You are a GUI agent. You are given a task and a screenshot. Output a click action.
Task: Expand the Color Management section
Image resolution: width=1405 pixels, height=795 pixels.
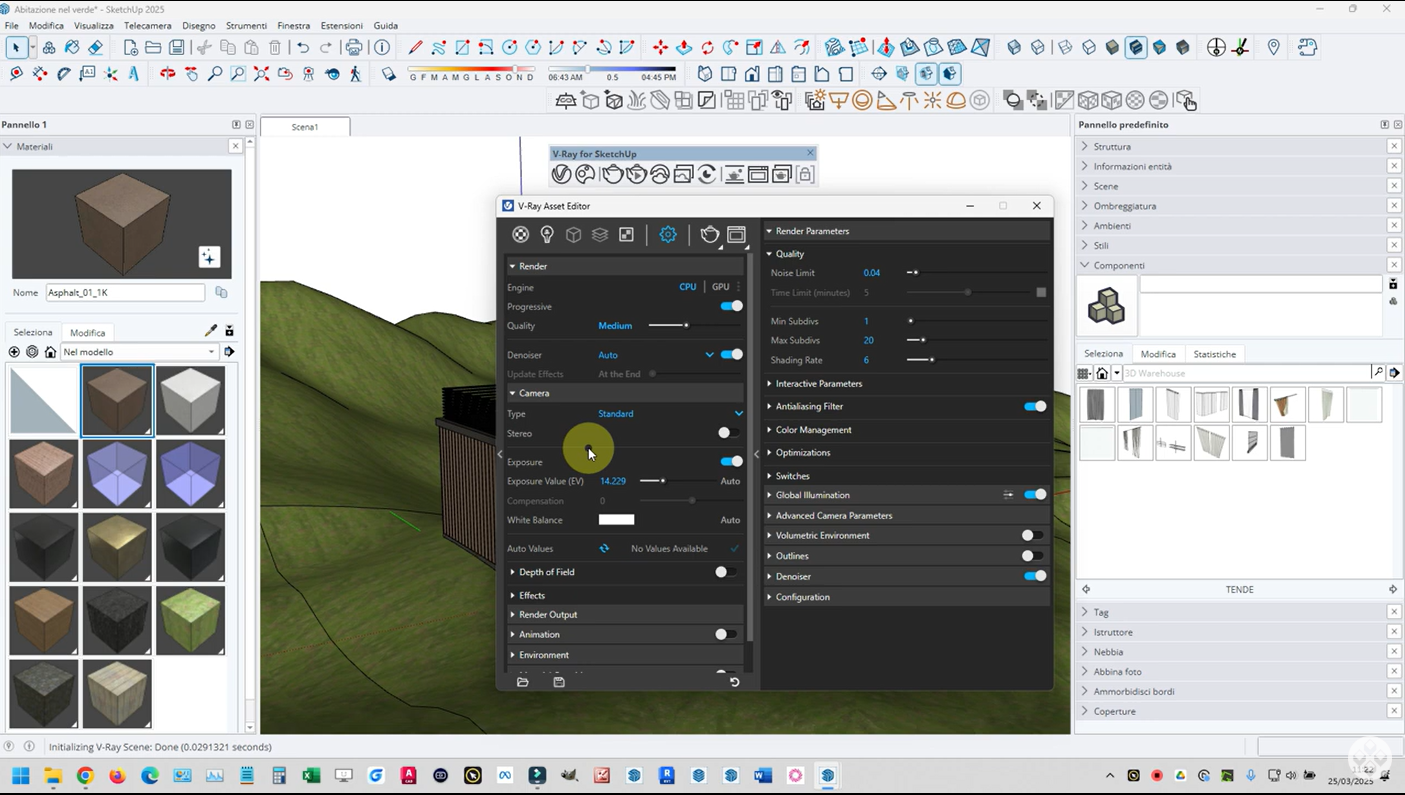(x=813, y=430)
